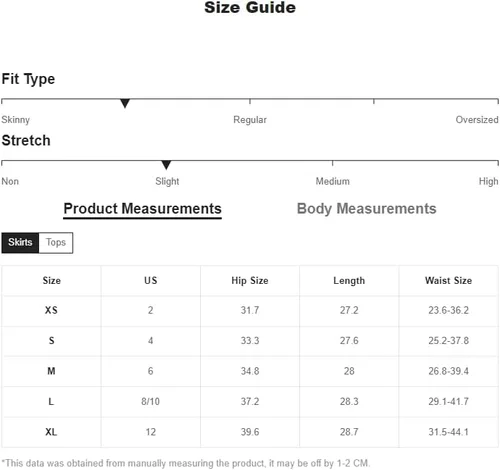Switch to Body Measurements tab
500x470 pixels.
(x=366, y=209)
